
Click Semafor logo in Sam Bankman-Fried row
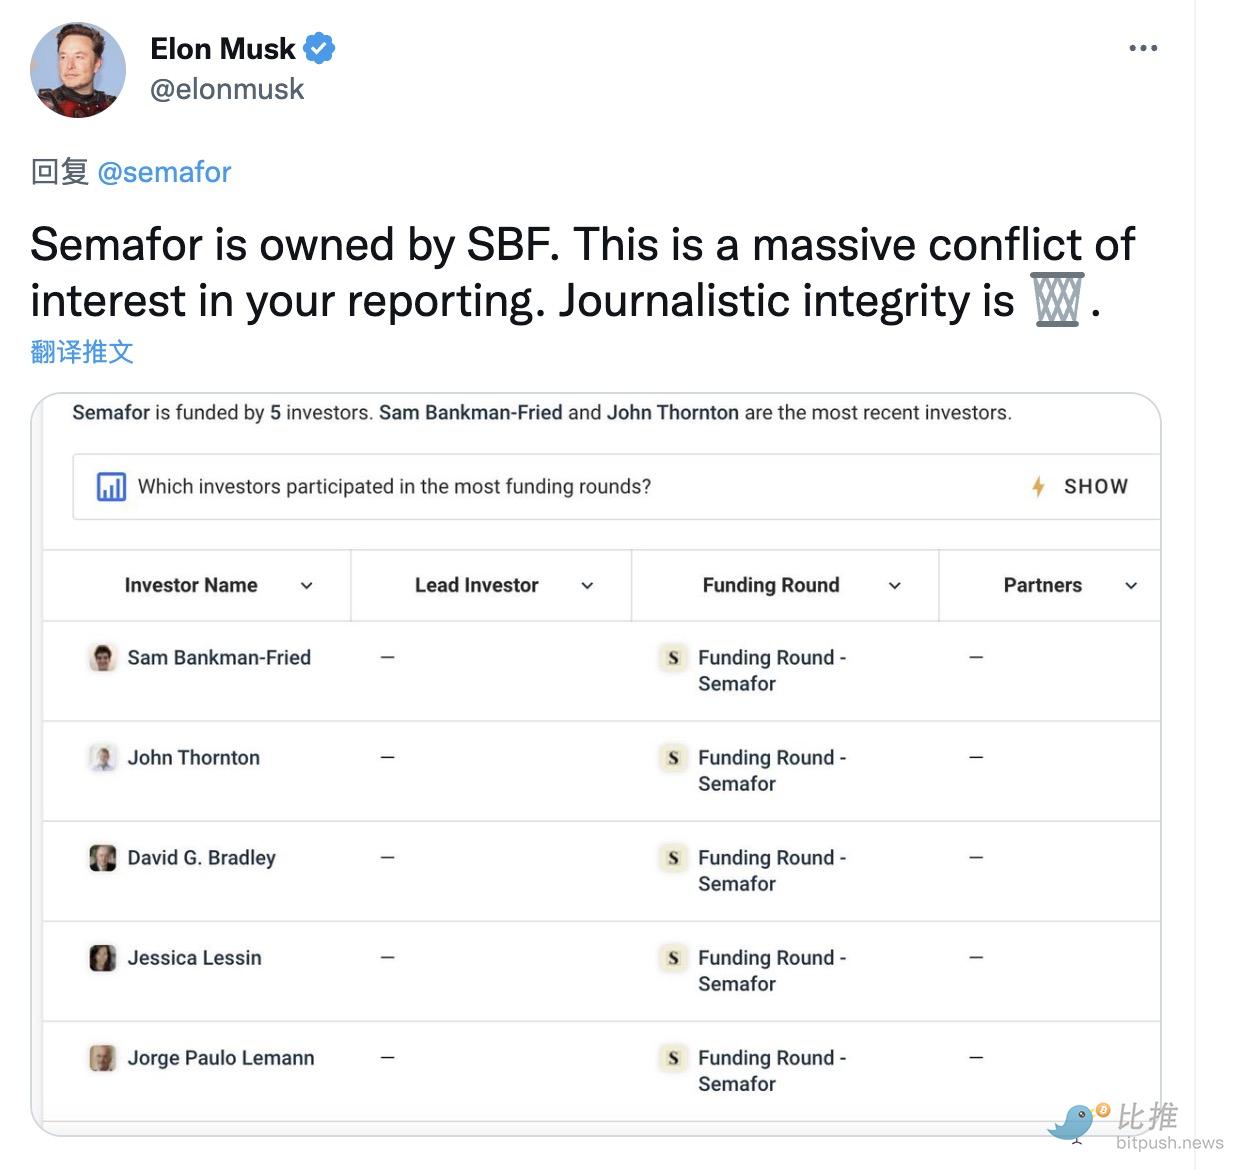[x=673, y=658]
